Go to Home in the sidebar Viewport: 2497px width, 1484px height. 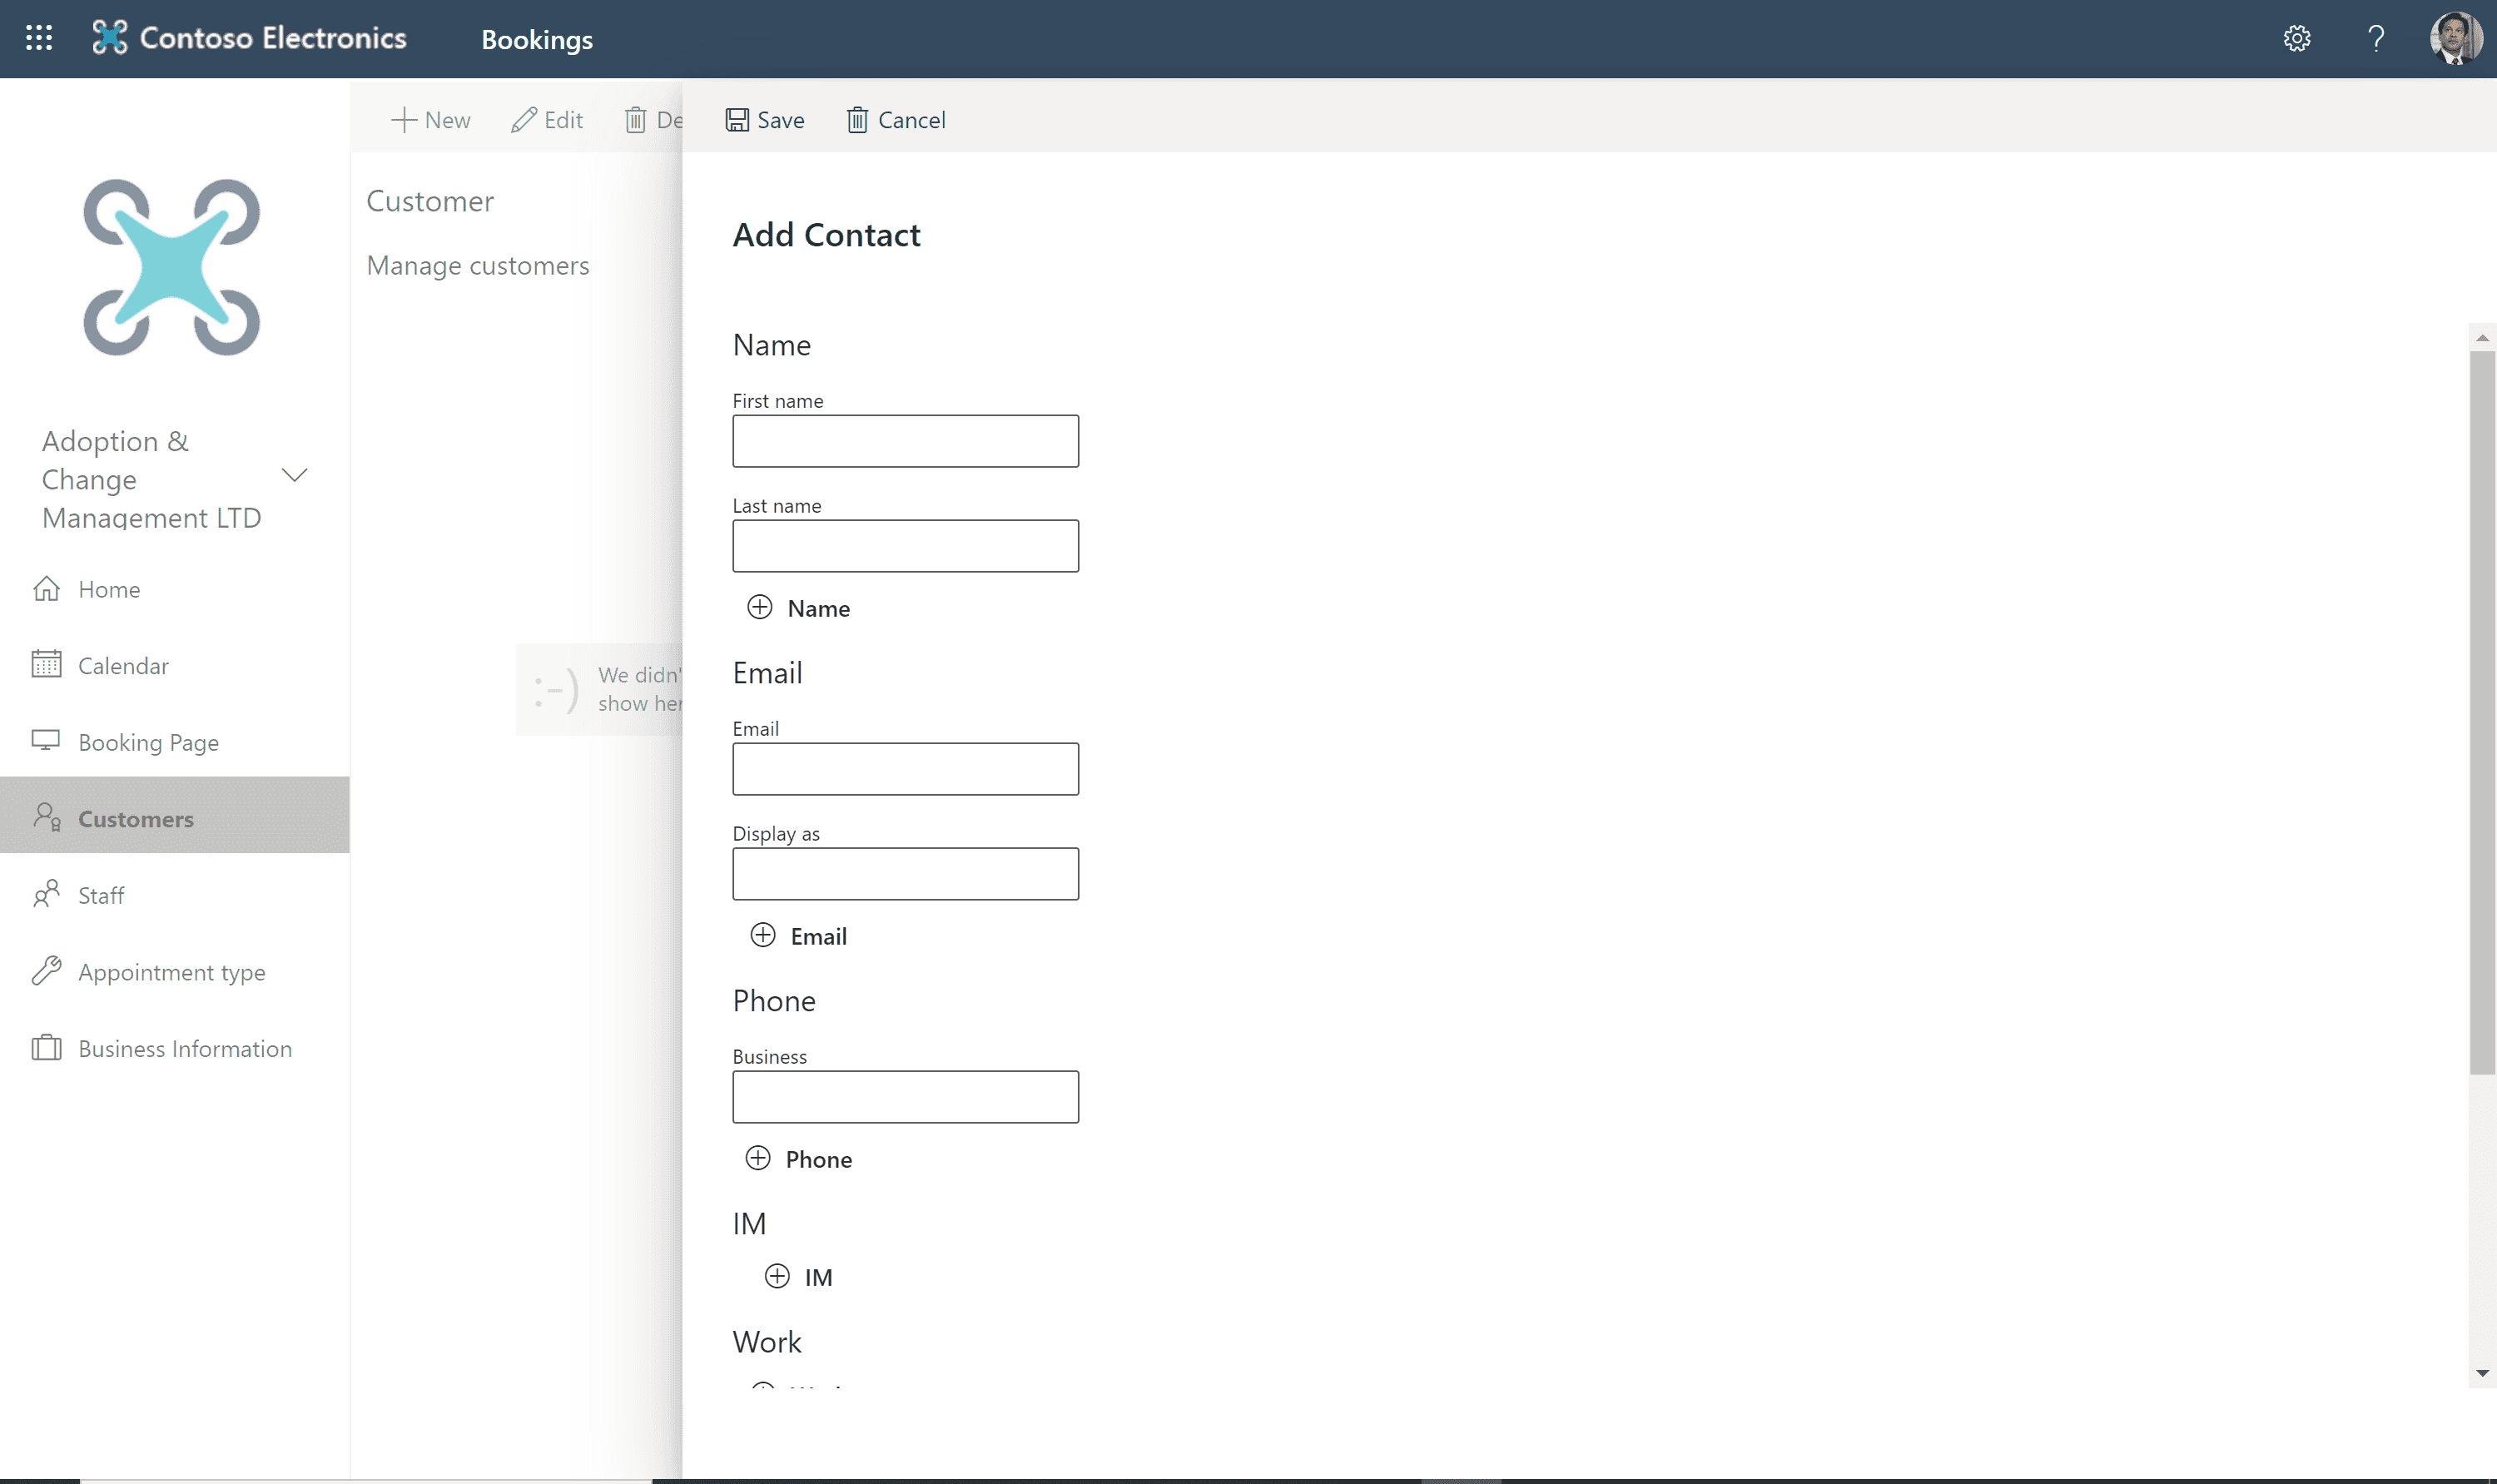[175, 588]
